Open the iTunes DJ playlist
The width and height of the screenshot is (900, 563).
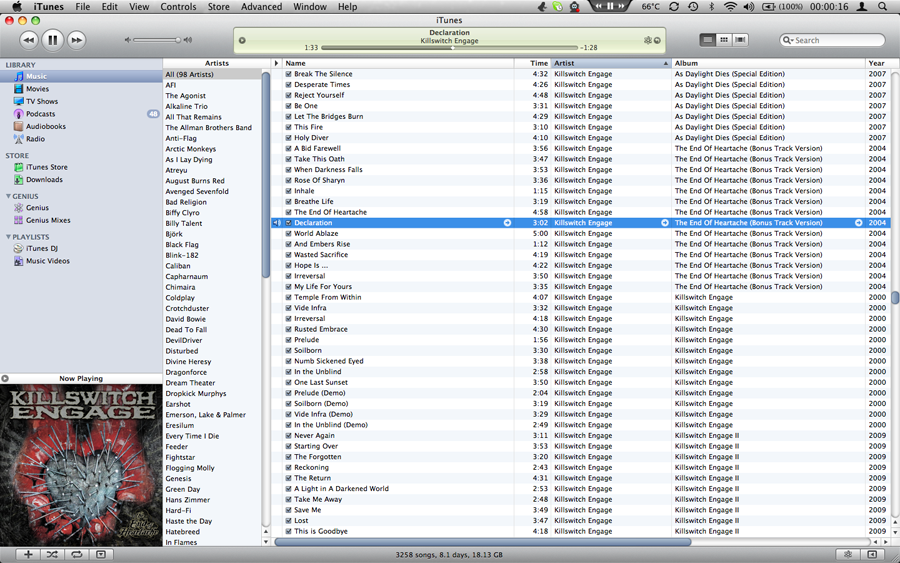click(x=42, y=249)
